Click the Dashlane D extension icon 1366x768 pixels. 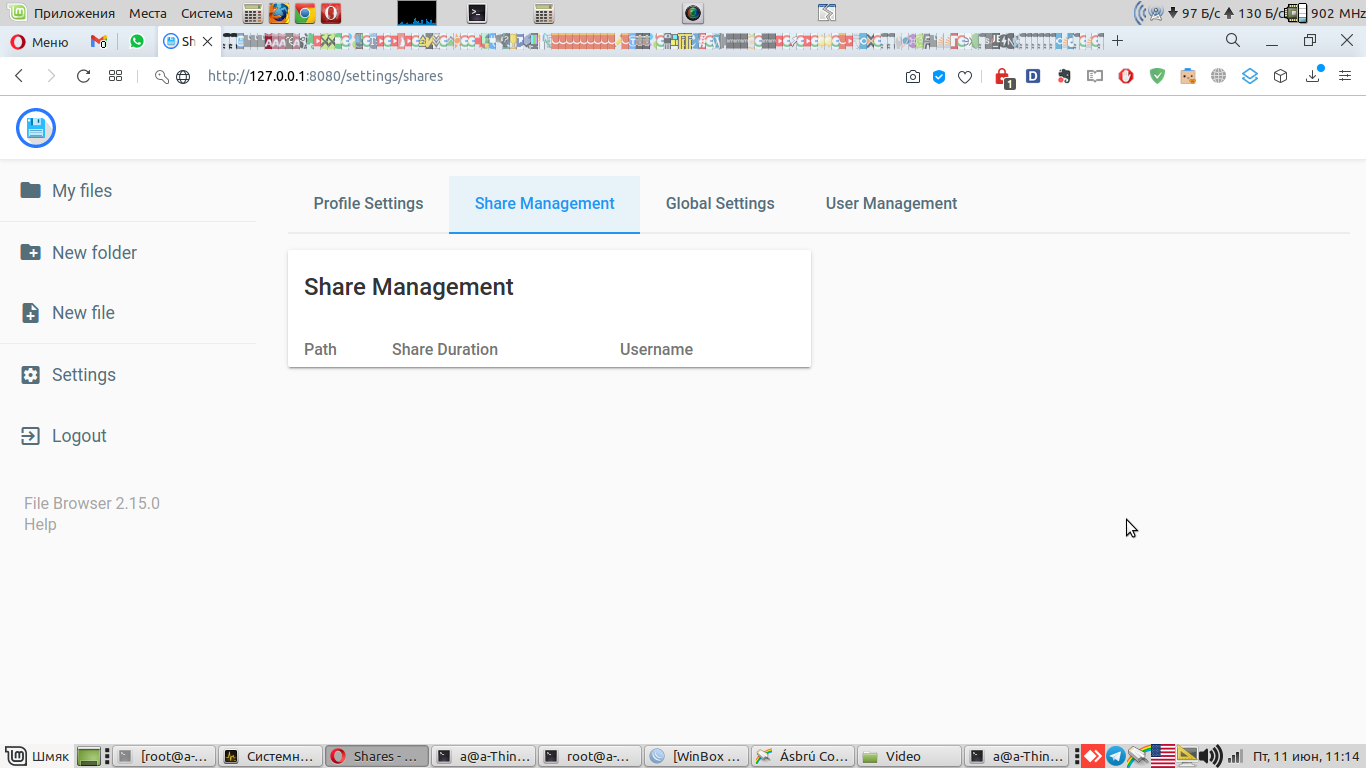click(1032, 76)
